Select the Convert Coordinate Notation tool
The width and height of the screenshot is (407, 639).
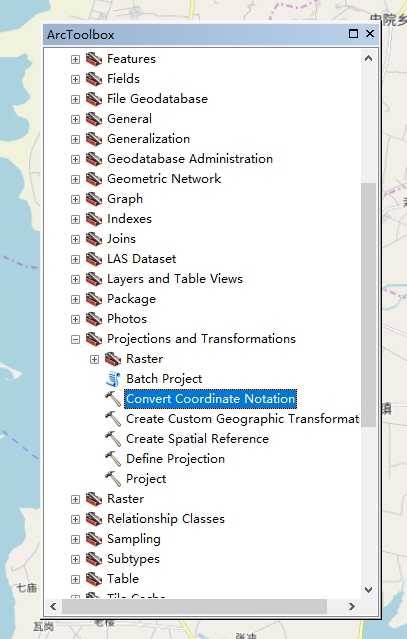pyautogui.click(x=211, y=399)
